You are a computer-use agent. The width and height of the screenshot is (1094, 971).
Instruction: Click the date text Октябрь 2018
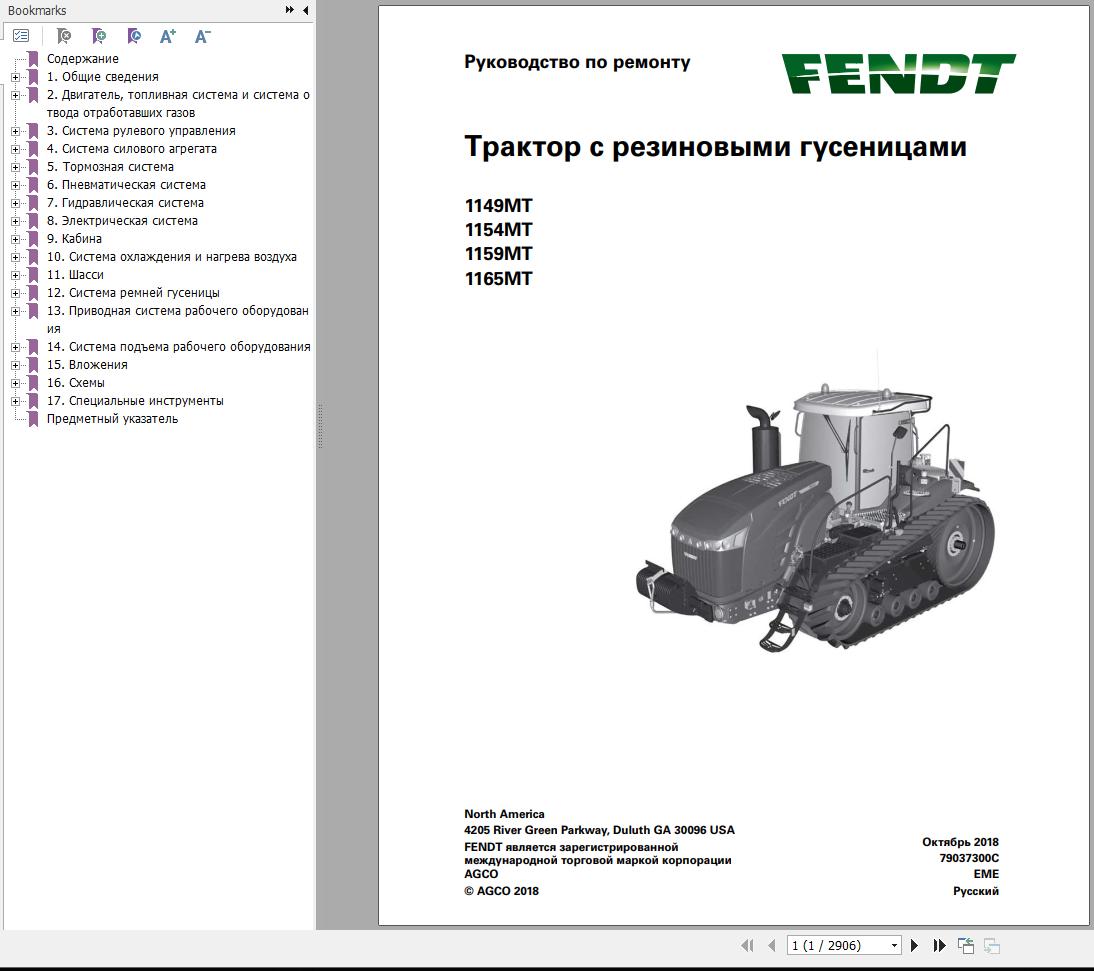click(960, 842)
